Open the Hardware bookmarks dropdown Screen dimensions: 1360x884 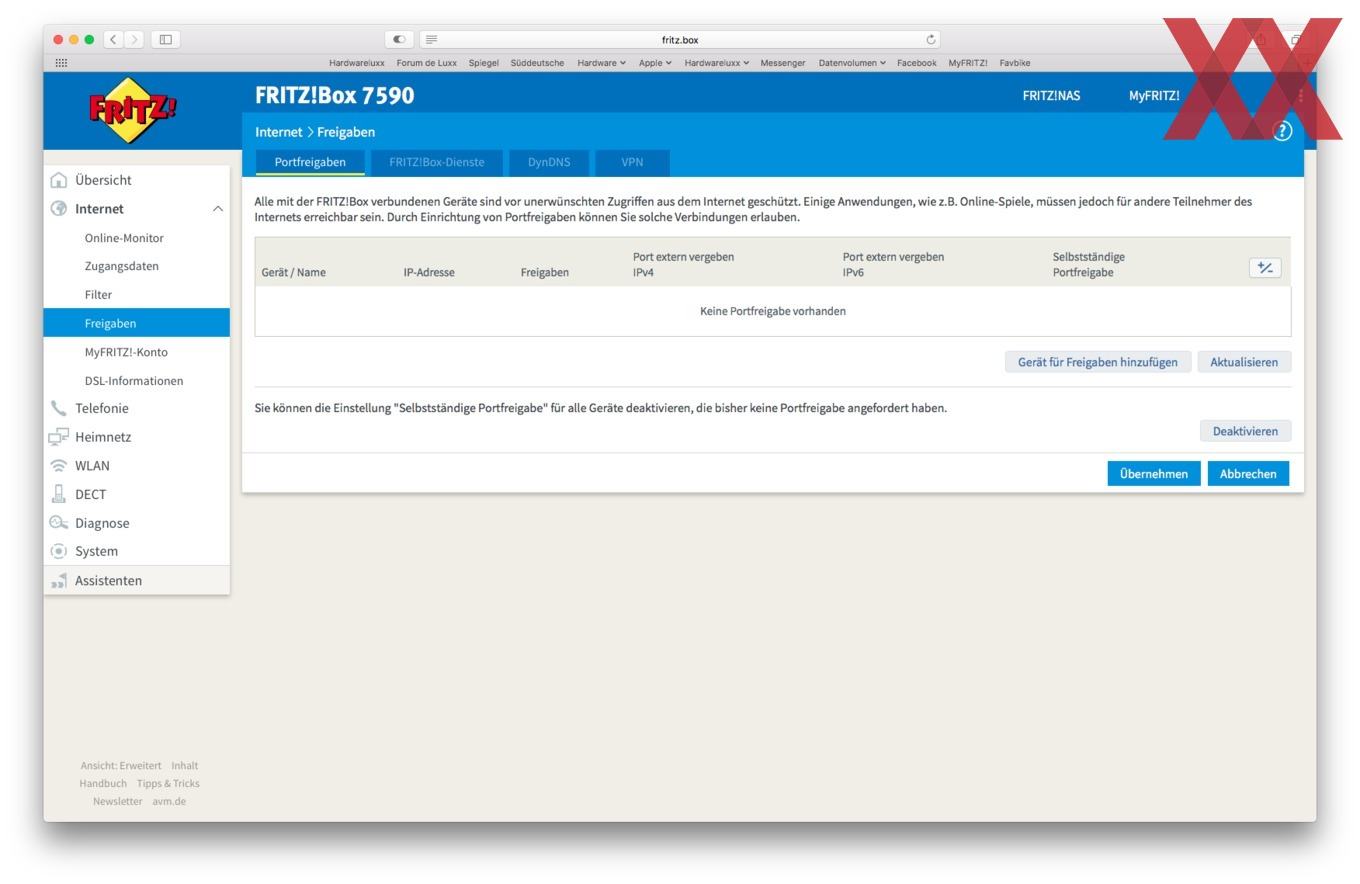click(x=601, y=63)
